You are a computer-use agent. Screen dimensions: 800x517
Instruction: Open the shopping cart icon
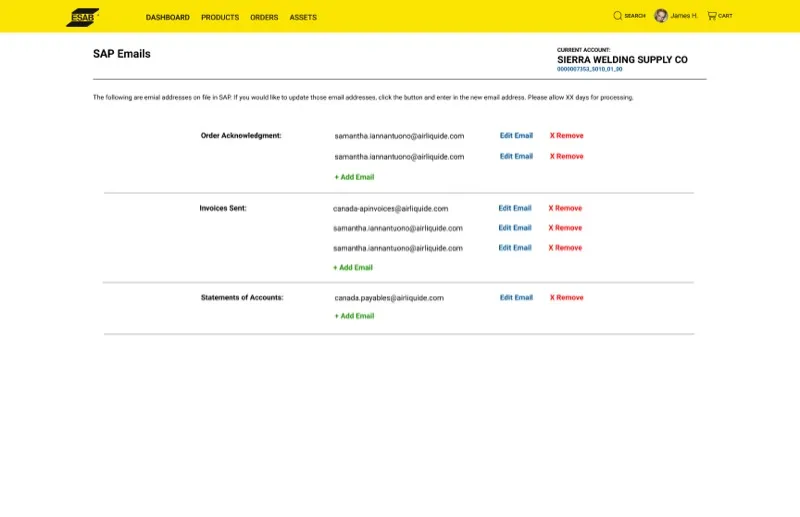tap(712, 16)
